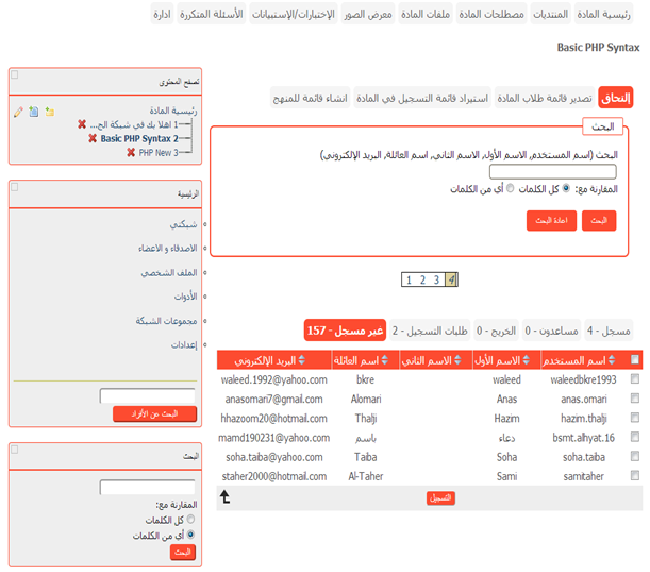Switch to the التحاق tab

(x=616, y=97)
